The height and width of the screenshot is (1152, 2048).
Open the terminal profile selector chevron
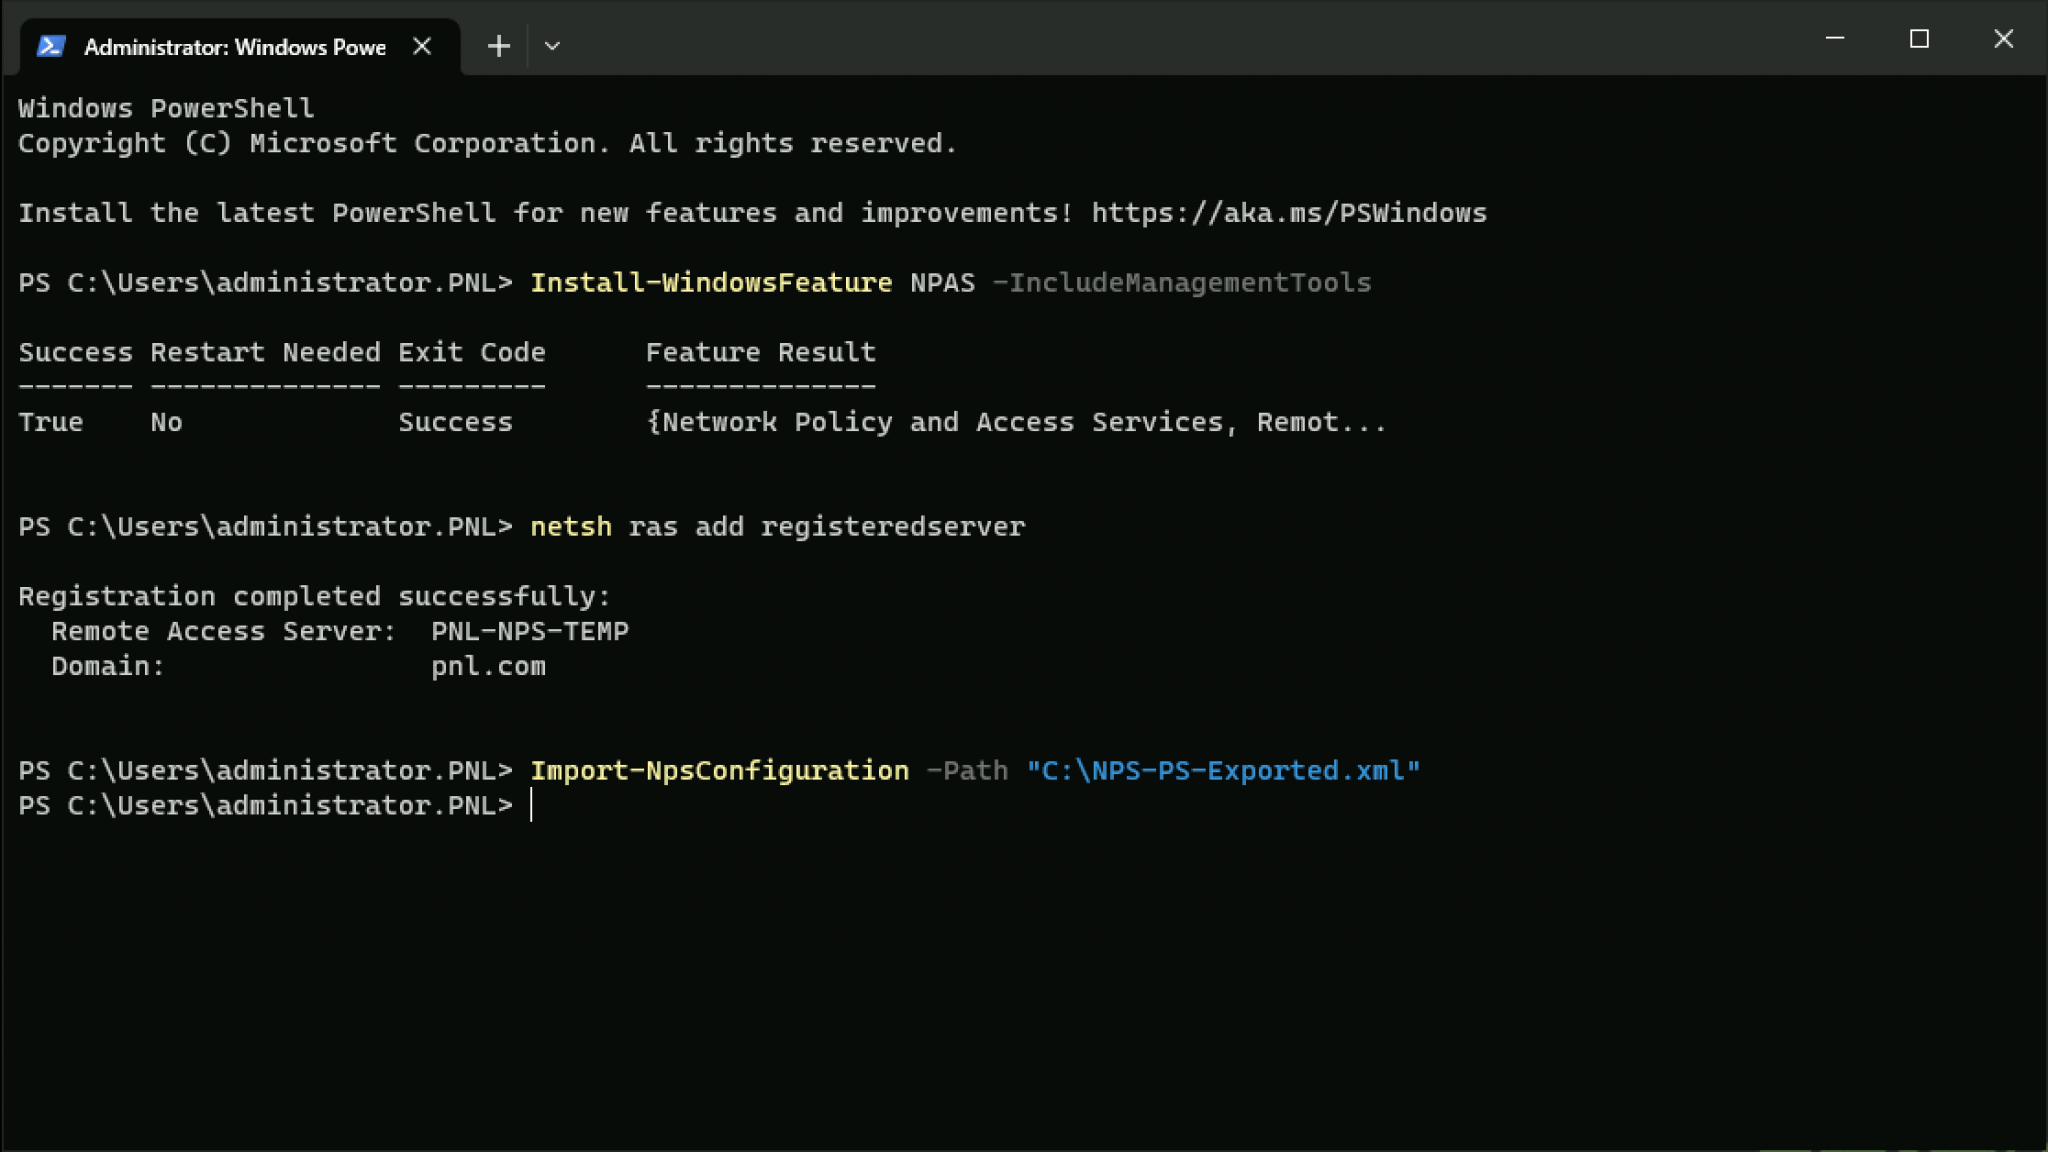coord(553,45)
